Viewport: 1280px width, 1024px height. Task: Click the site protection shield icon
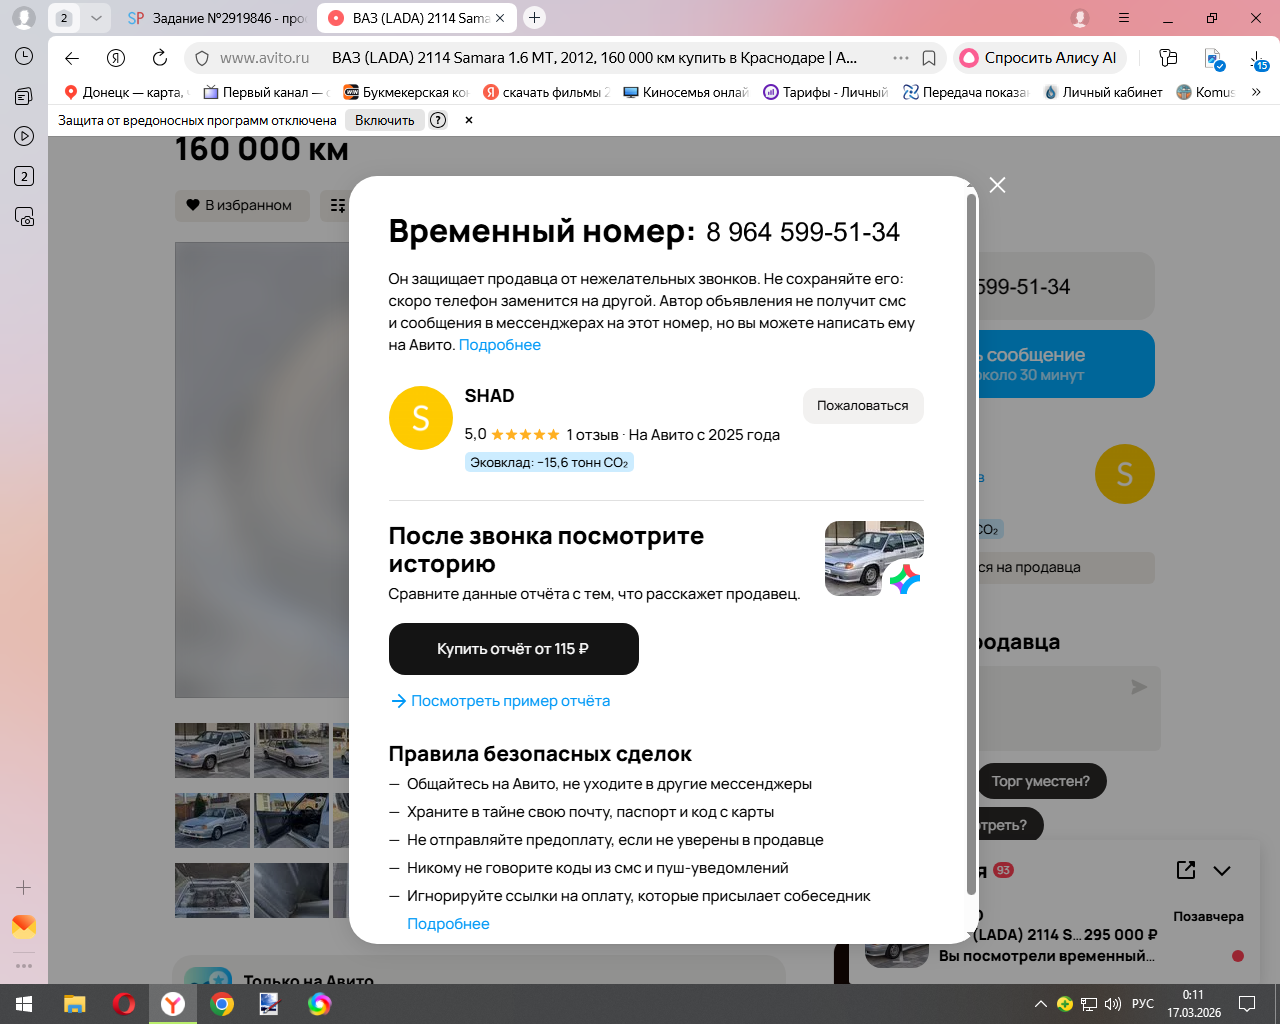tap(202, 58)
